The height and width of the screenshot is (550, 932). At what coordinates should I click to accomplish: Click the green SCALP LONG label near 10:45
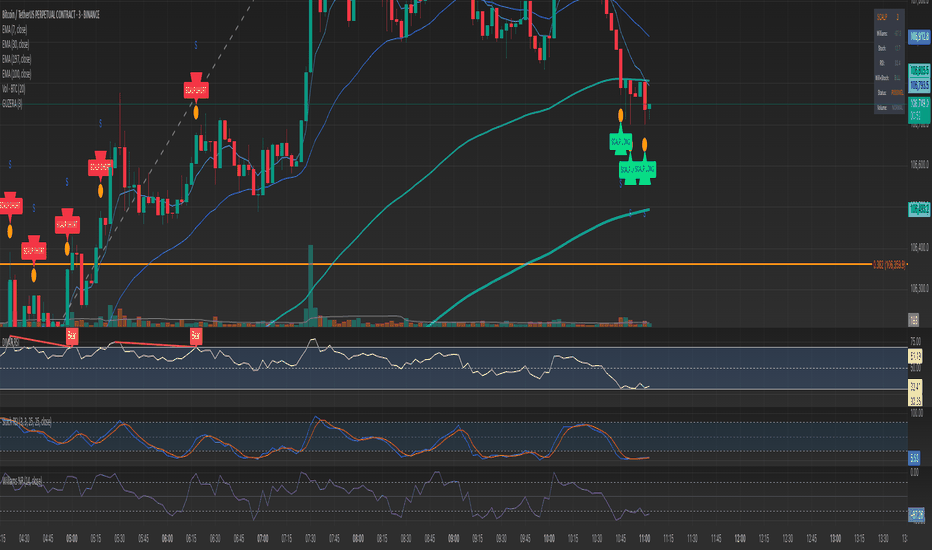pos(621,143)
